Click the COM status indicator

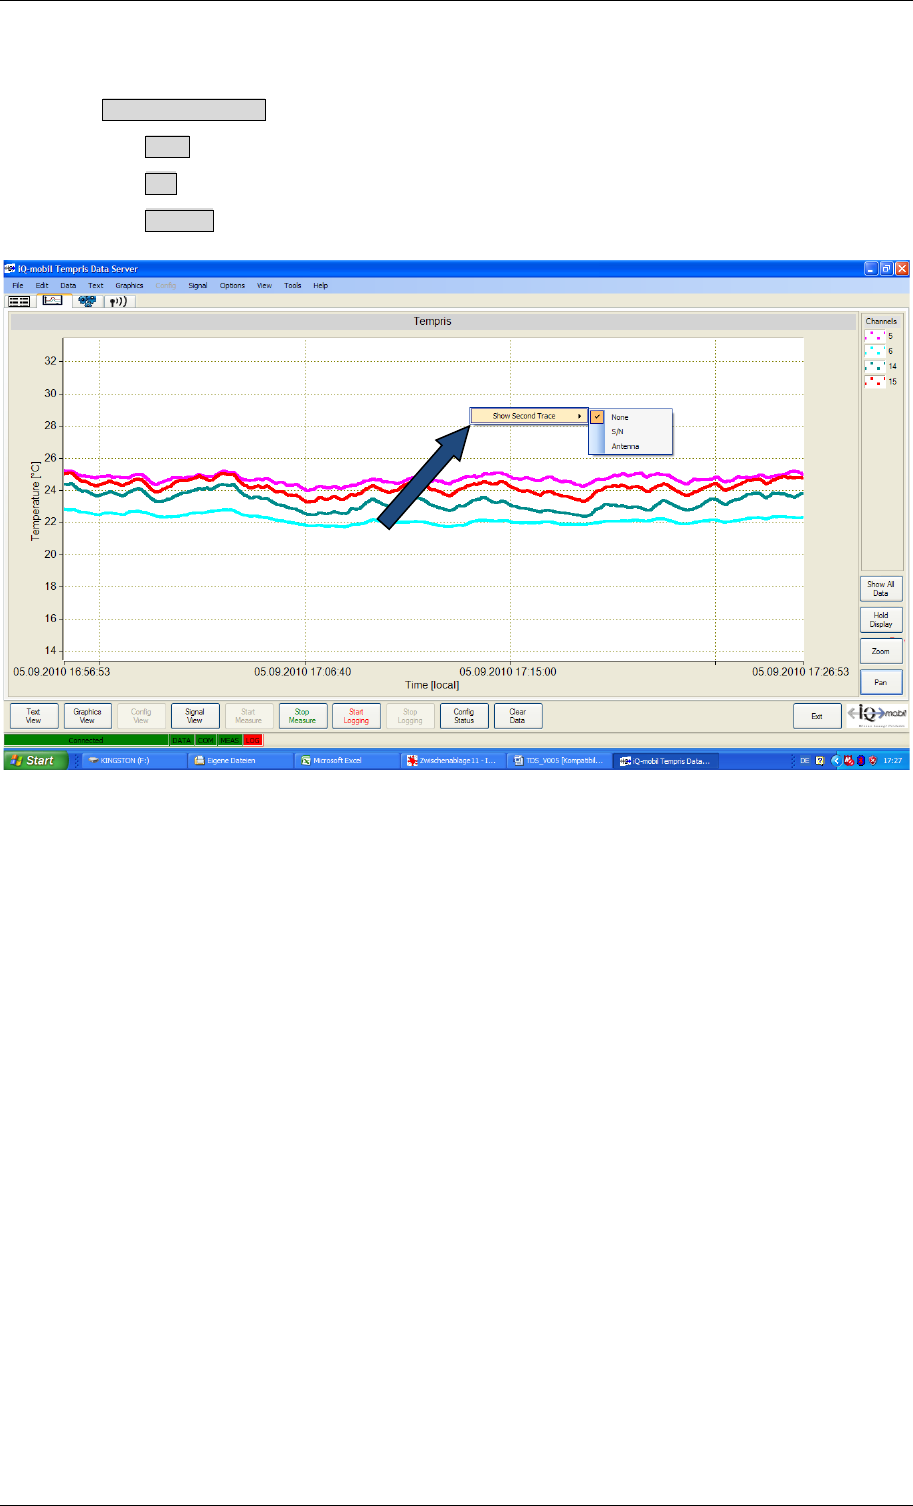pos(206,740)
